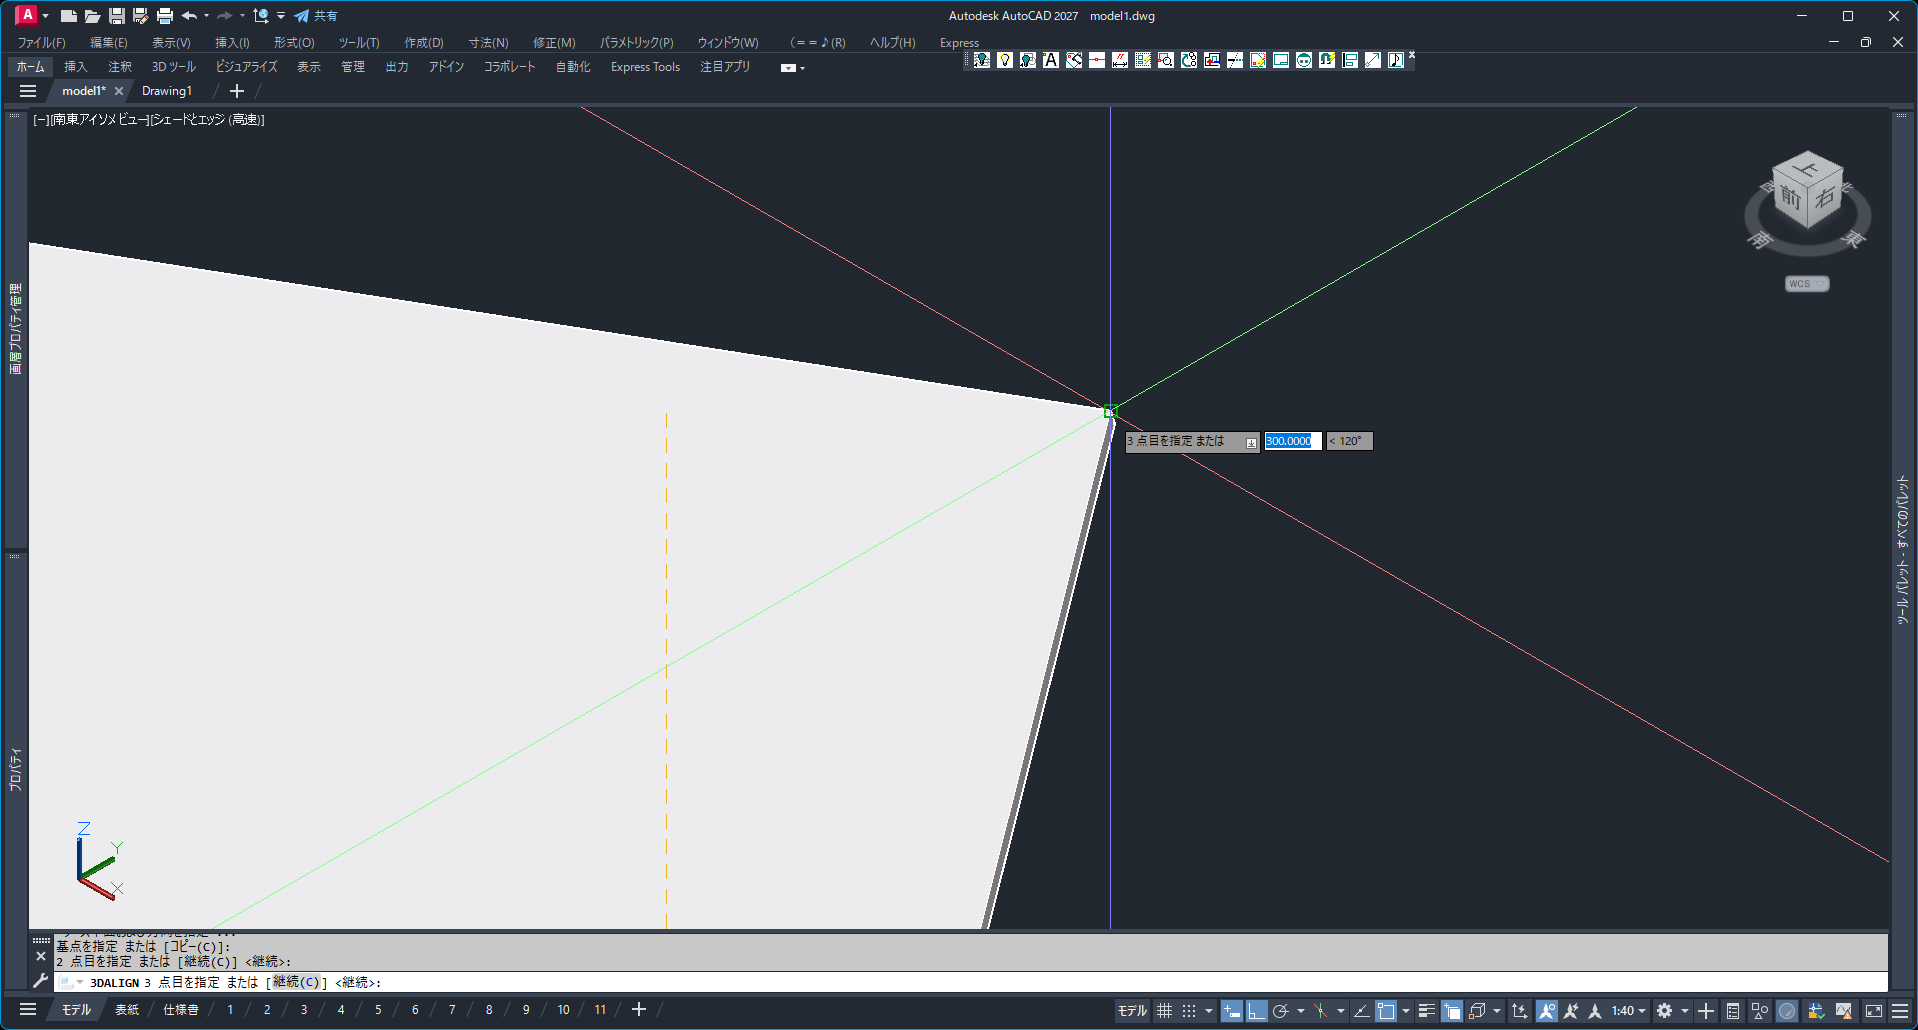The image size is (1918, 1030).
Task: Click the 300.0000 distance input field
Action: click(x=1292, y=441)
